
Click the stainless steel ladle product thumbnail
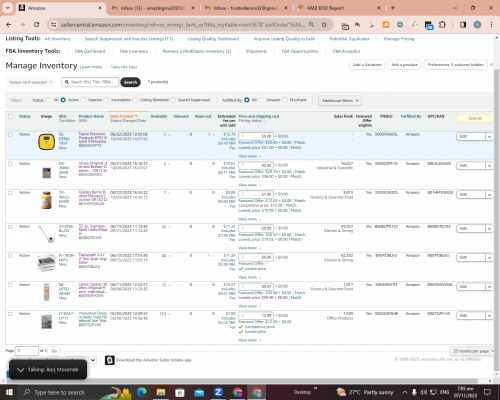[x=46, y=234]
